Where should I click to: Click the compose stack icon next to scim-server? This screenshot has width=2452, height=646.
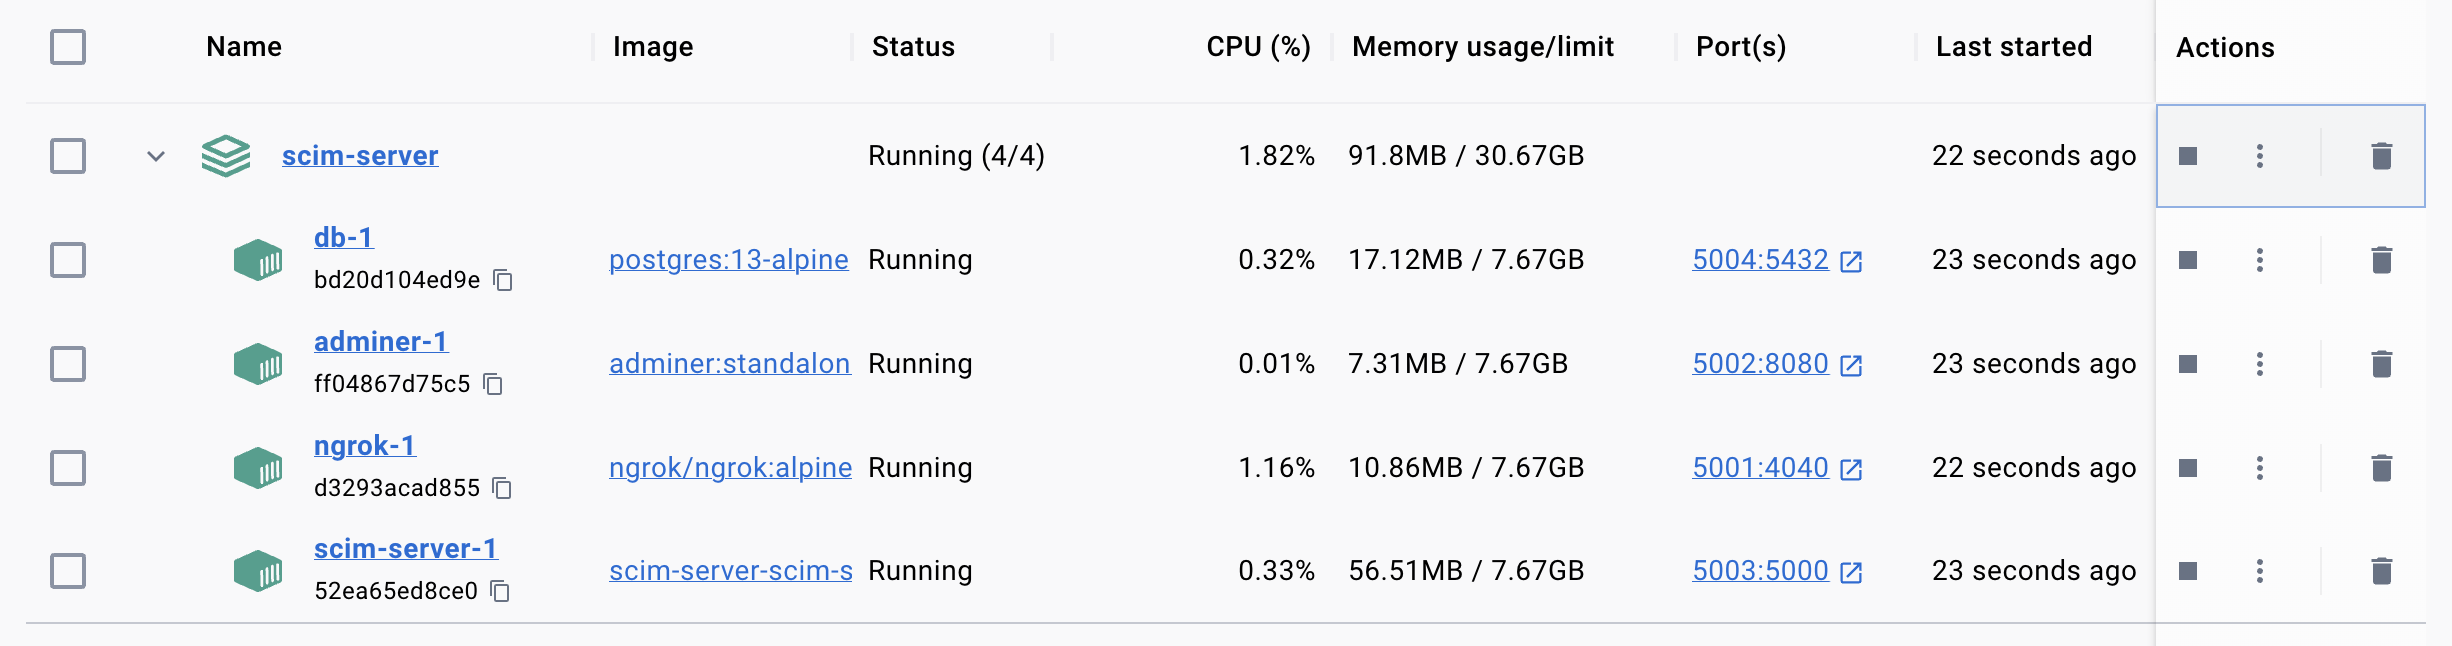[x=226, y=156]
